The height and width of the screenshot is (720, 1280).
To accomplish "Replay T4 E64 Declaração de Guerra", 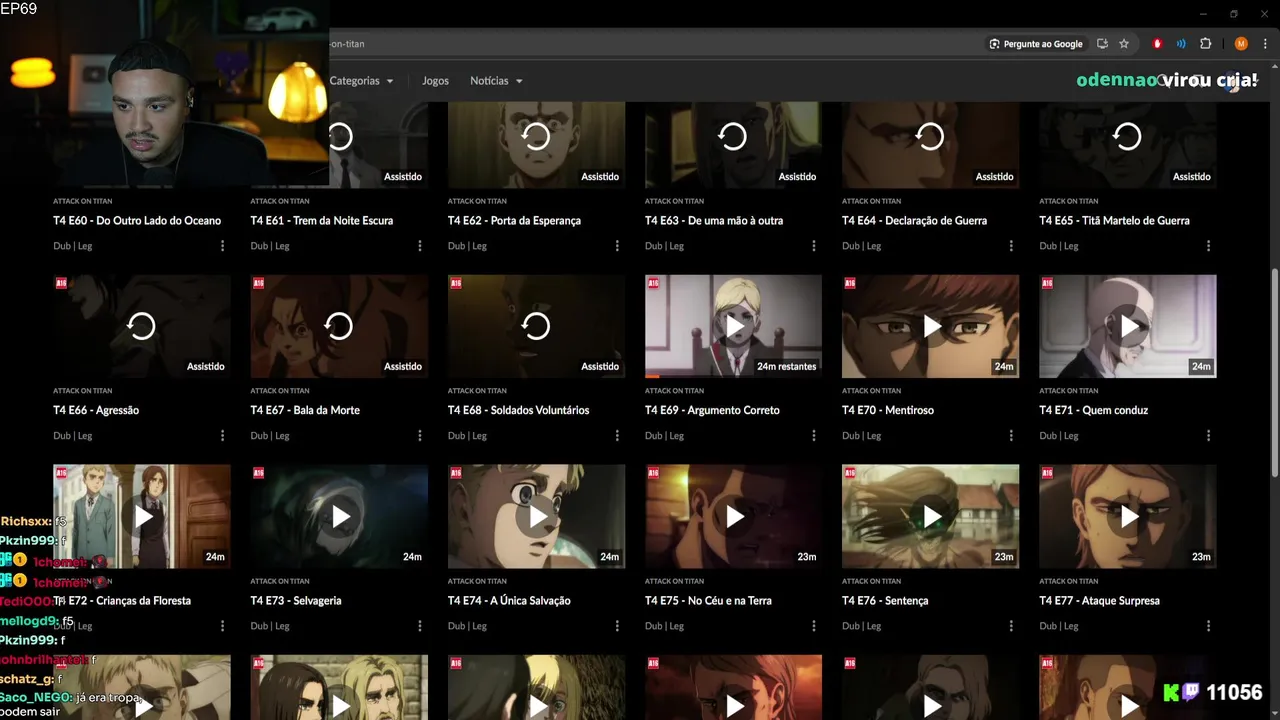I will coord(930,136).
